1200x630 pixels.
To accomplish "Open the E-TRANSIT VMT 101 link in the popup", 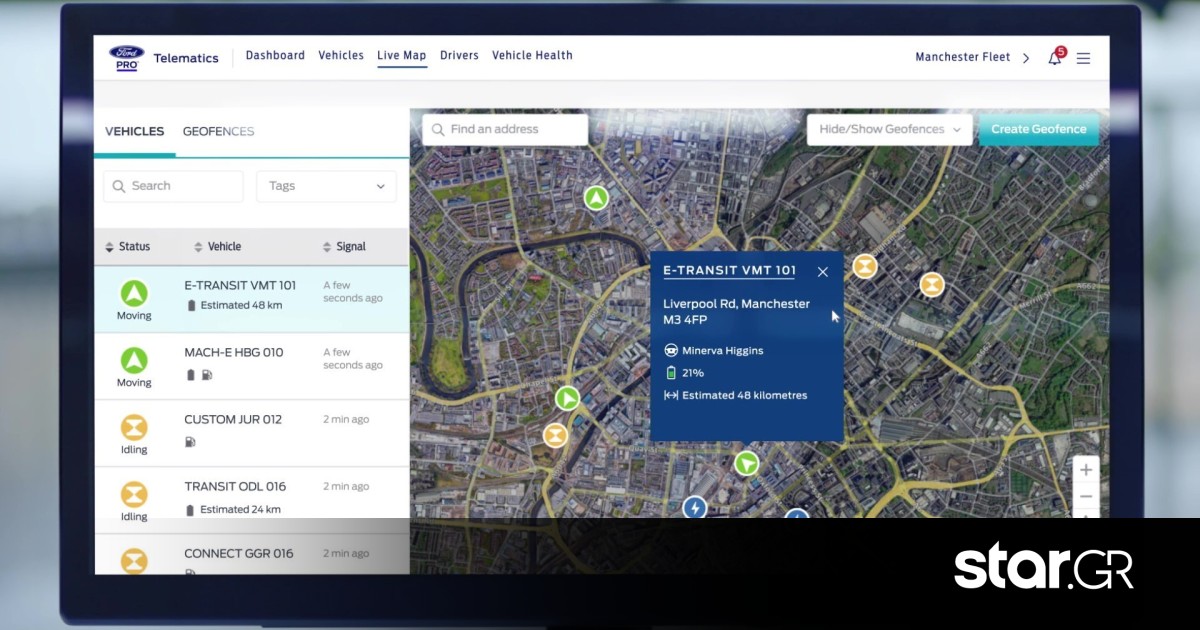I will pyautogui.click(x=730, y=271).
